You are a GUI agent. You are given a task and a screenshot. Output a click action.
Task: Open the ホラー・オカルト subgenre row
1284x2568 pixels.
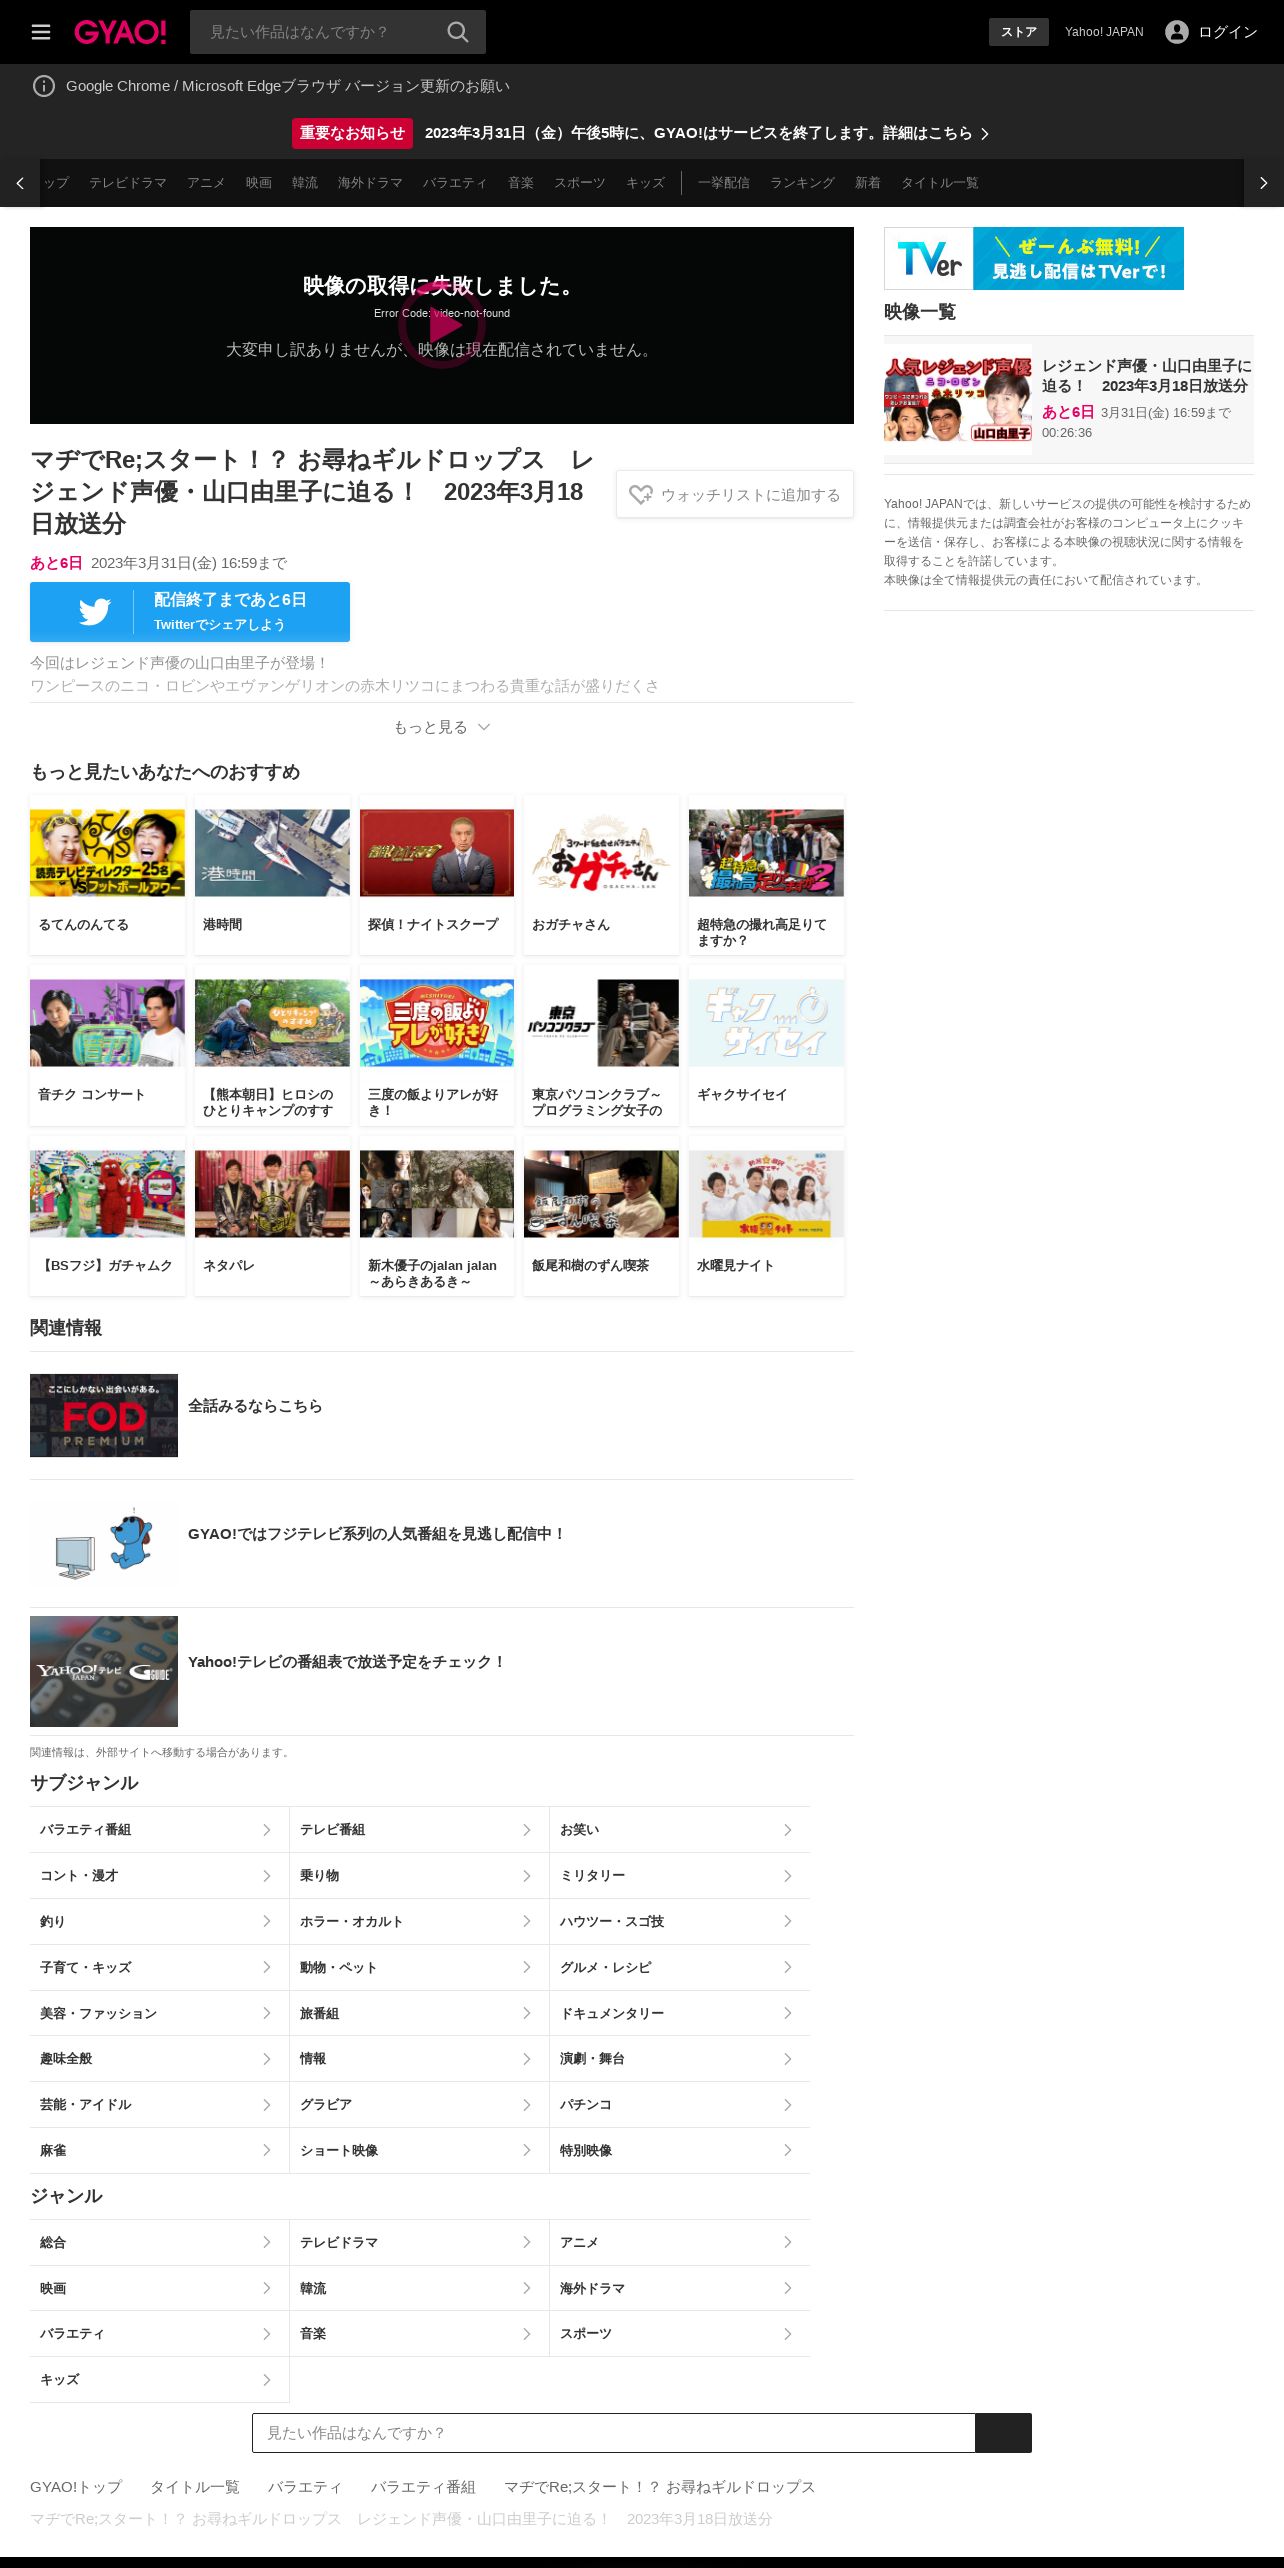(419, 1921)
